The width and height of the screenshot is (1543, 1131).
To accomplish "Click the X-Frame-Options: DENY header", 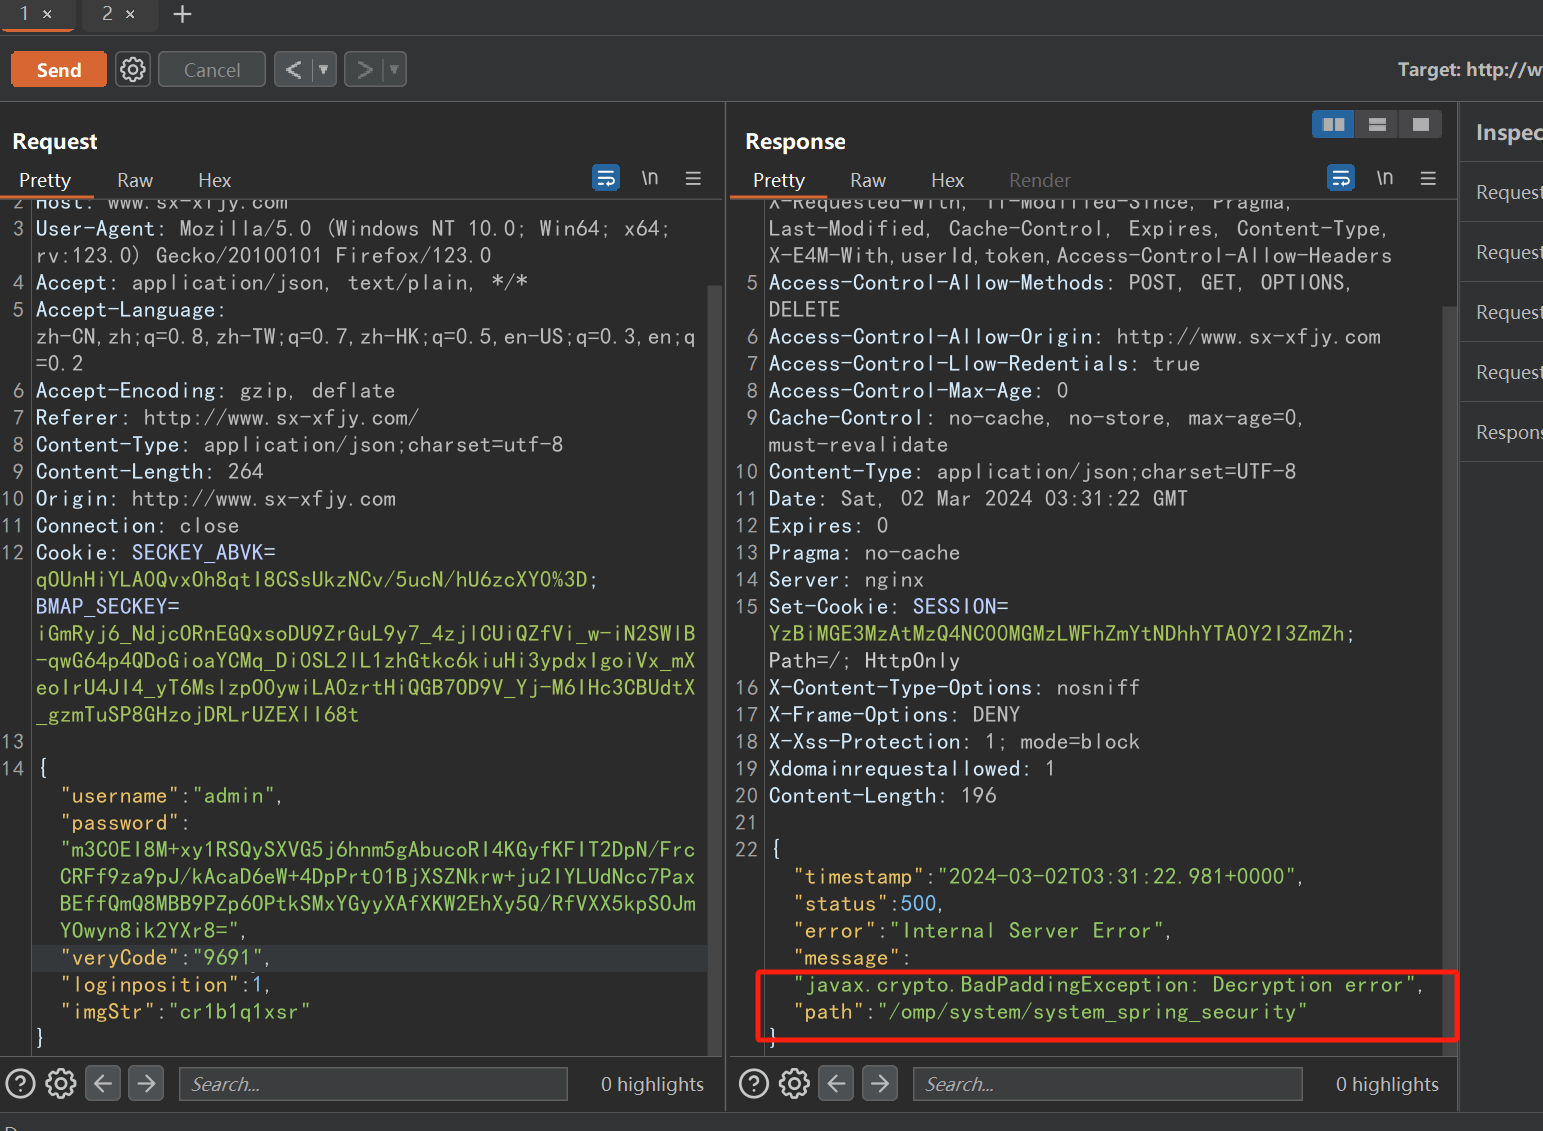I will click(x=894, y=715).
